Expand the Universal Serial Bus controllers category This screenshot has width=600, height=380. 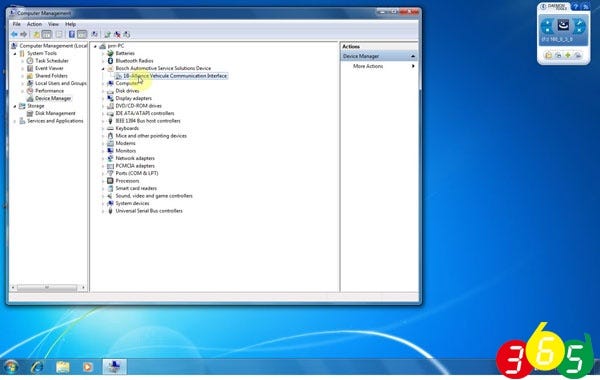[x=103, y=211]
